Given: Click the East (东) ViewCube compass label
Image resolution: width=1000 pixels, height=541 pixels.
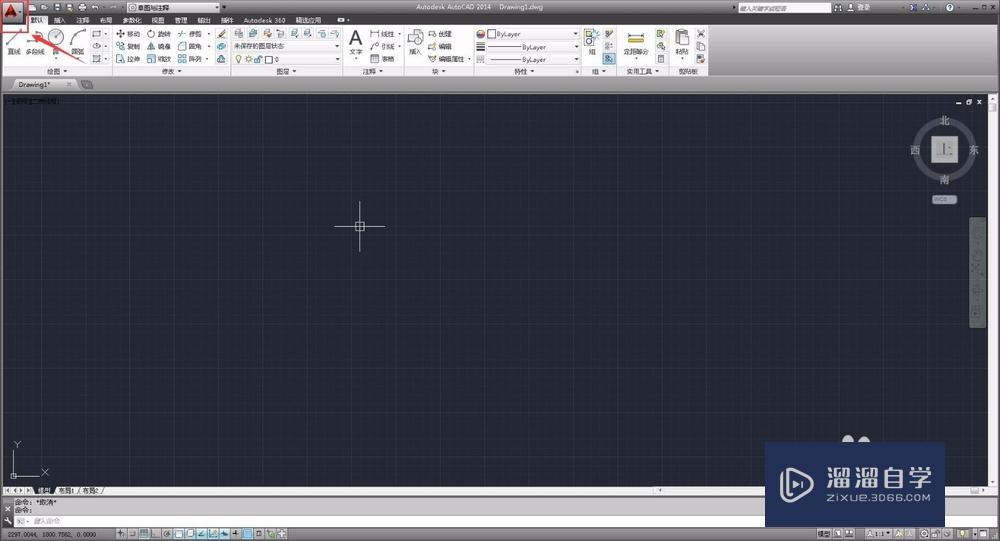Looking at the screenshot, I should (974, 150).
